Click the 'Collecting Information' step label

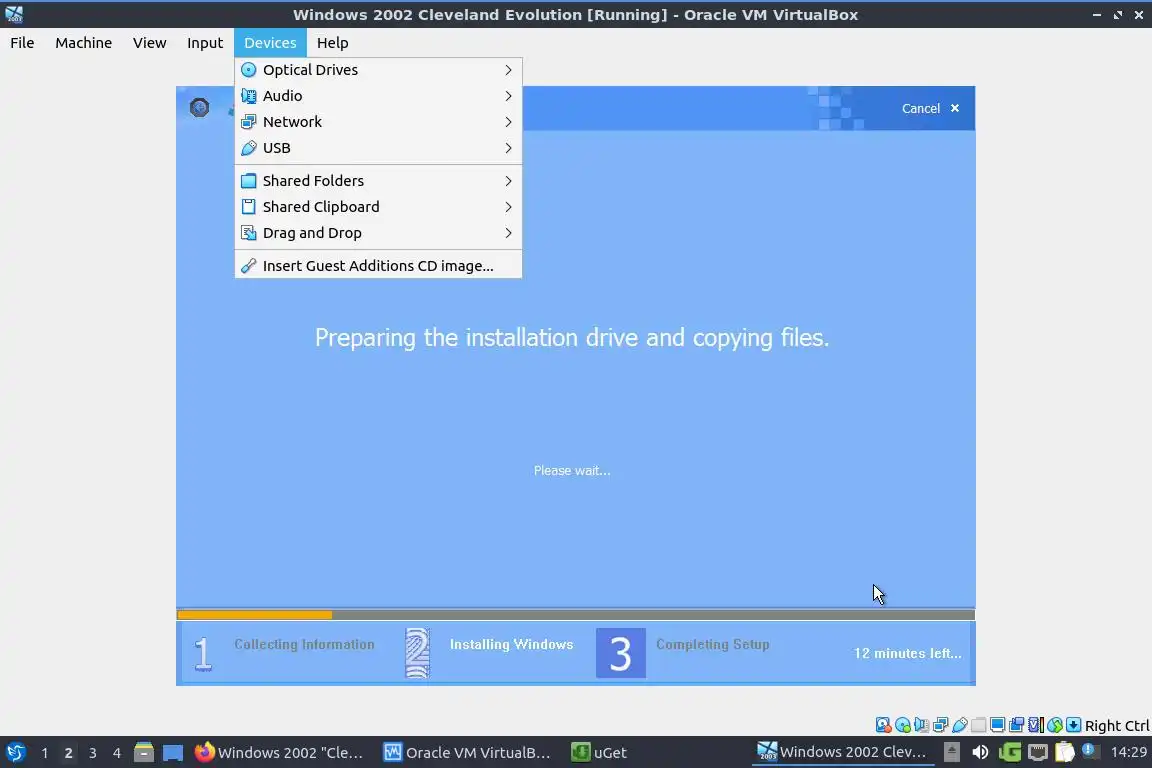click(304, 645)
